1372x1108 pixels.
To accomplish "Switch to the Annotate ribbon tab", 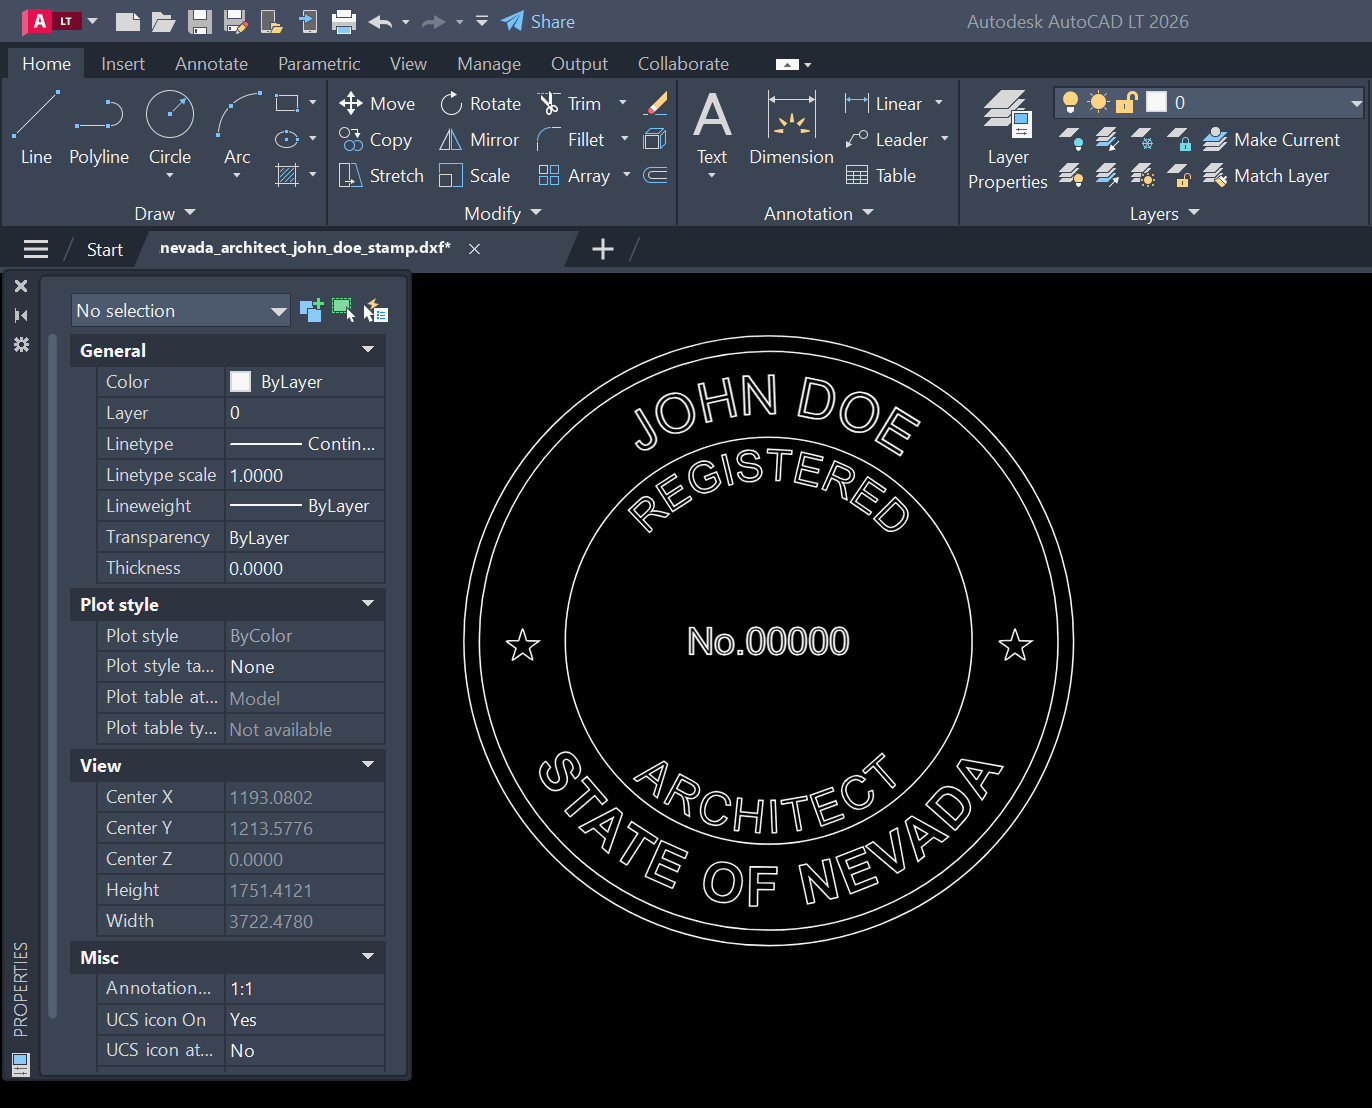I will (211, 63).
